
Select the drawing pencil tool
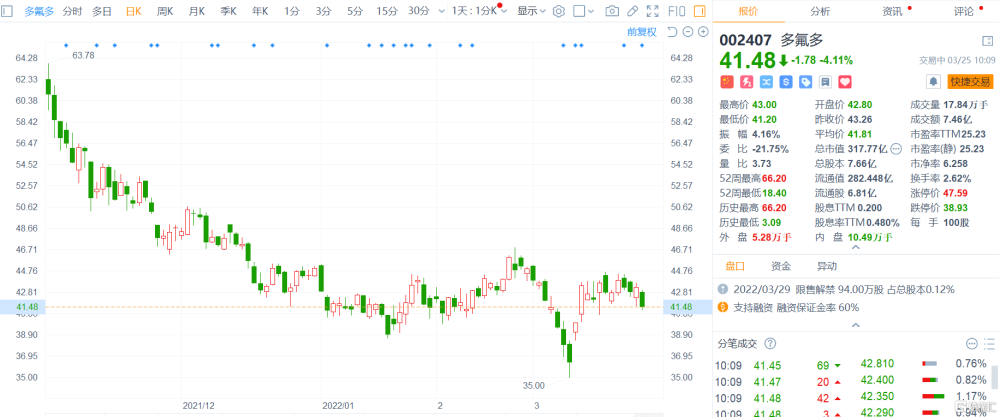[631, 11]
